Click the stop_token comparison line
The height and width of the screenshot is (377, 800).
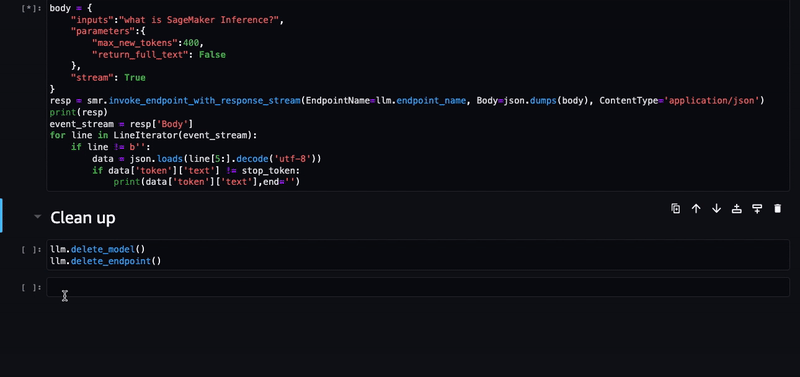(196, 170)
